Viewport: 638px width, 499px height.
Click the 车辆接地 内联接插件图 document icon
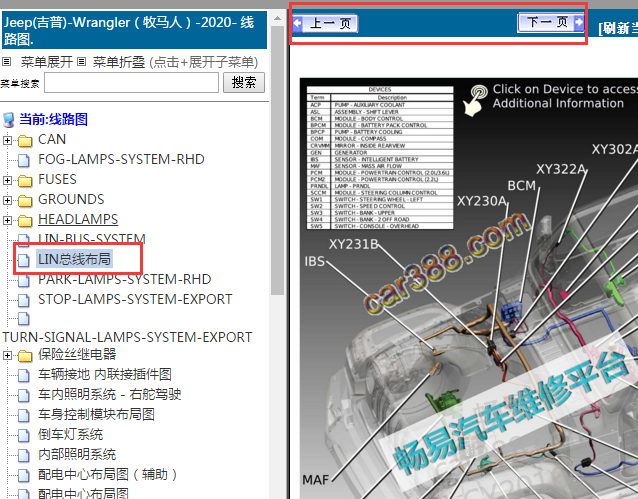24,375
